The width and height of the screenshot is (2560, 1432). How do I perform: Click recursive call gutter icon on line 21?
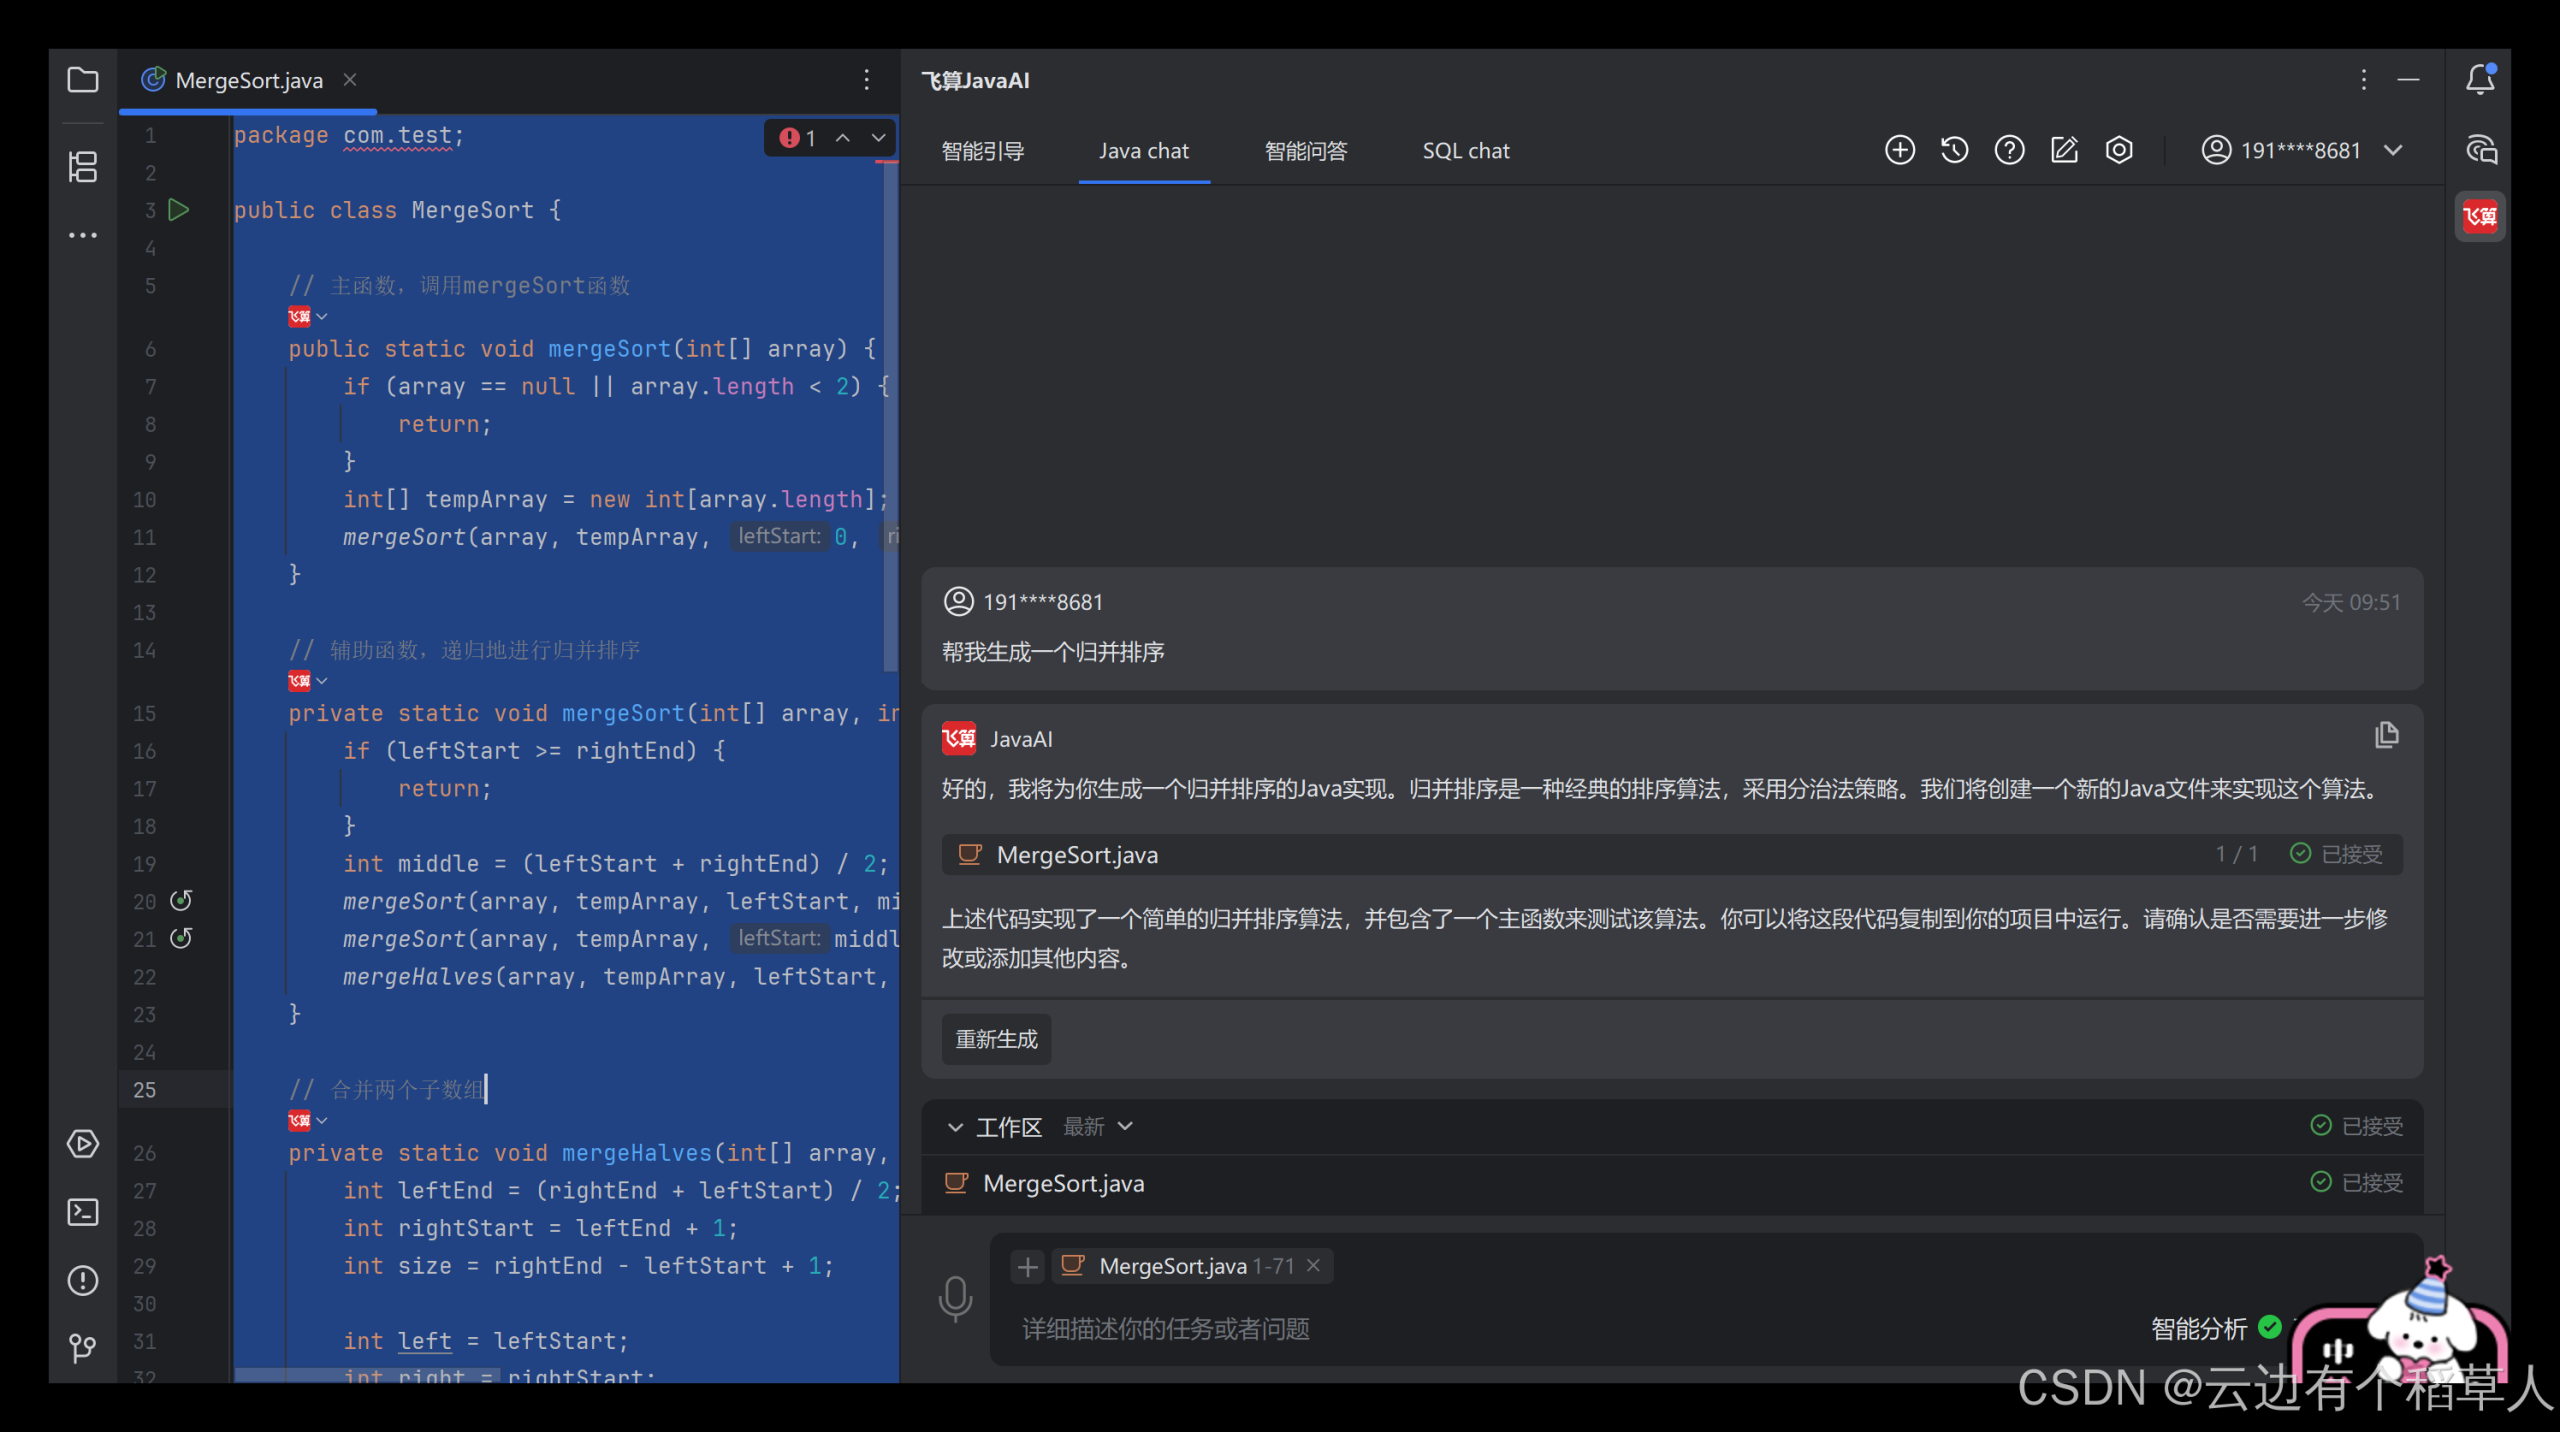coord(181,939)
